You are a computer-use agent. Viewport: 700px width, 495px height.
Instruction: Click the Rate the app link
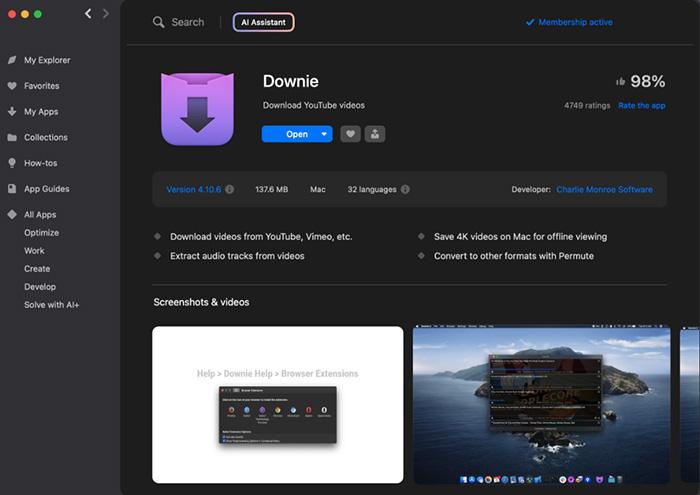click(x=642, y=105)
